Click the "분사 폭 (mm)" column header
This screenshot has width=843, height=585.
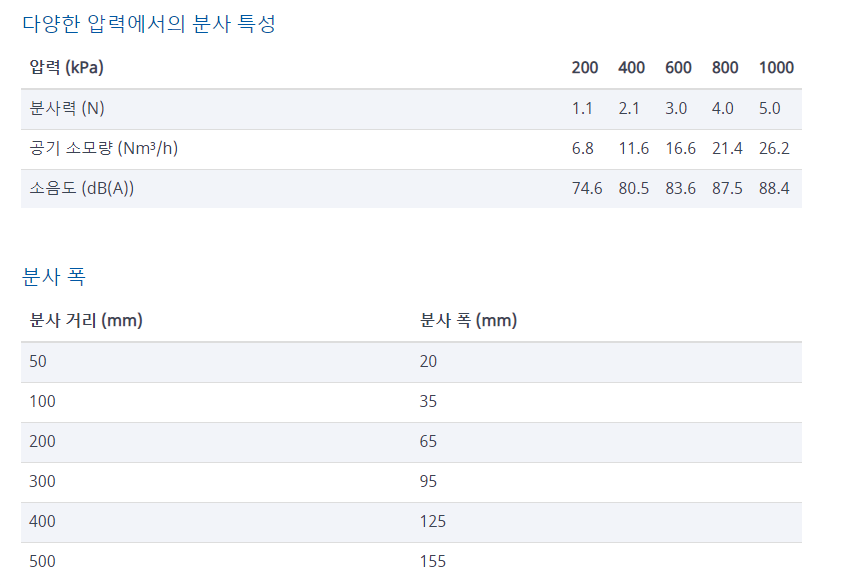point(468,321)
